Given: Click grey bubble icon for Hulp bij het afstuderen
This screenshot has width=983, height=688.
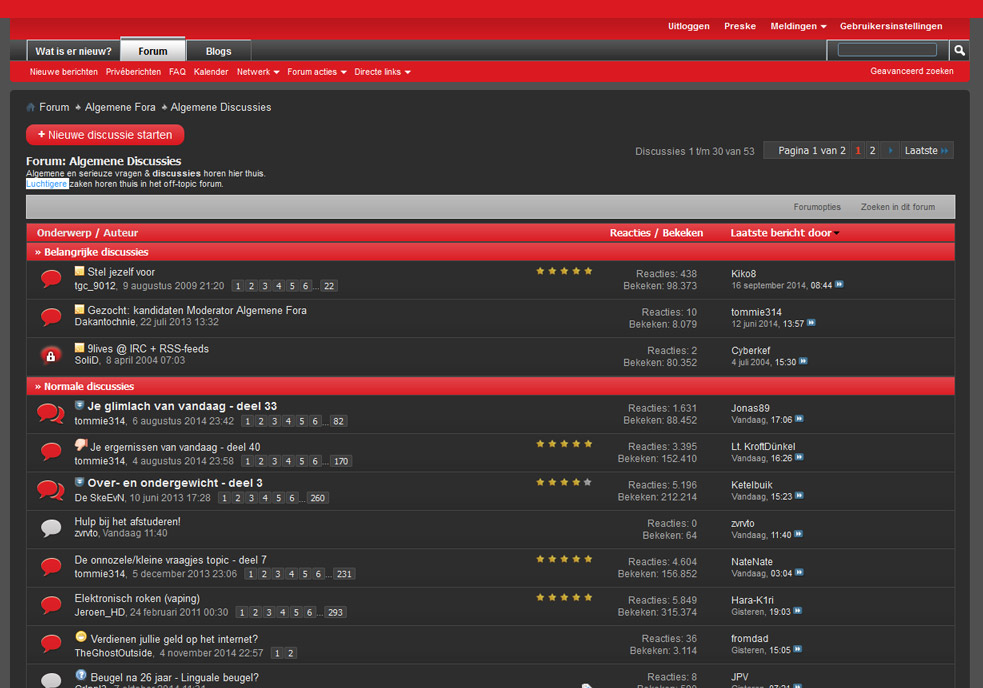Looking at the screenshot, I should (x=51, y=528).
